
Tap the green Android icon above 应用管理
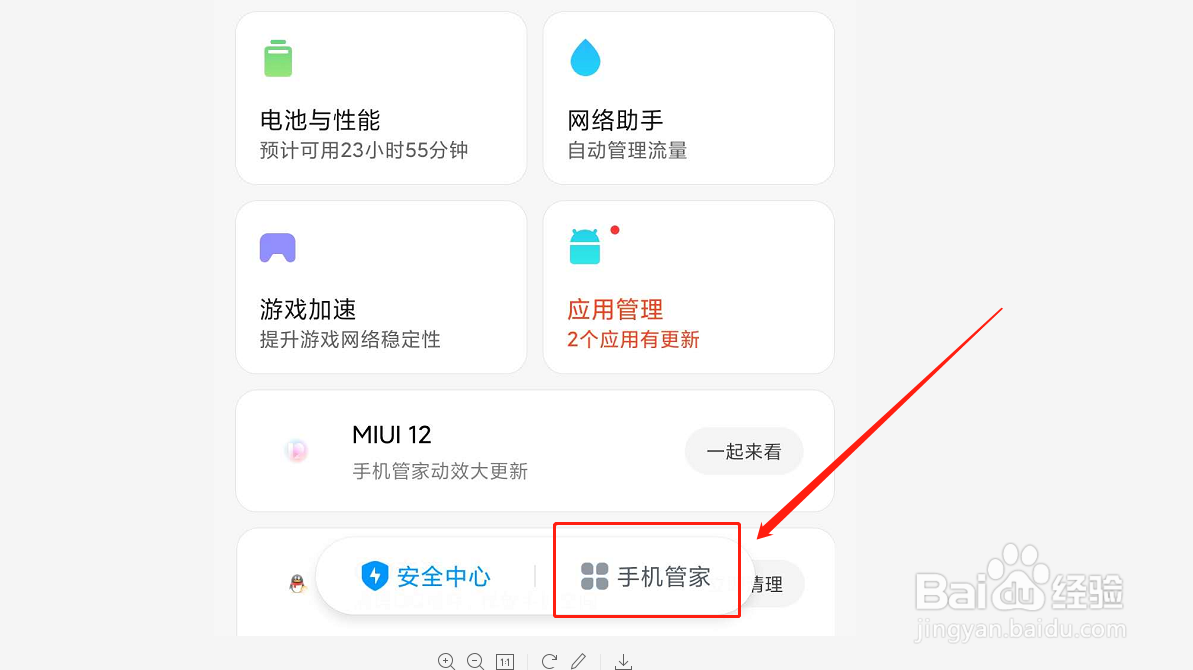click(585, 247)
